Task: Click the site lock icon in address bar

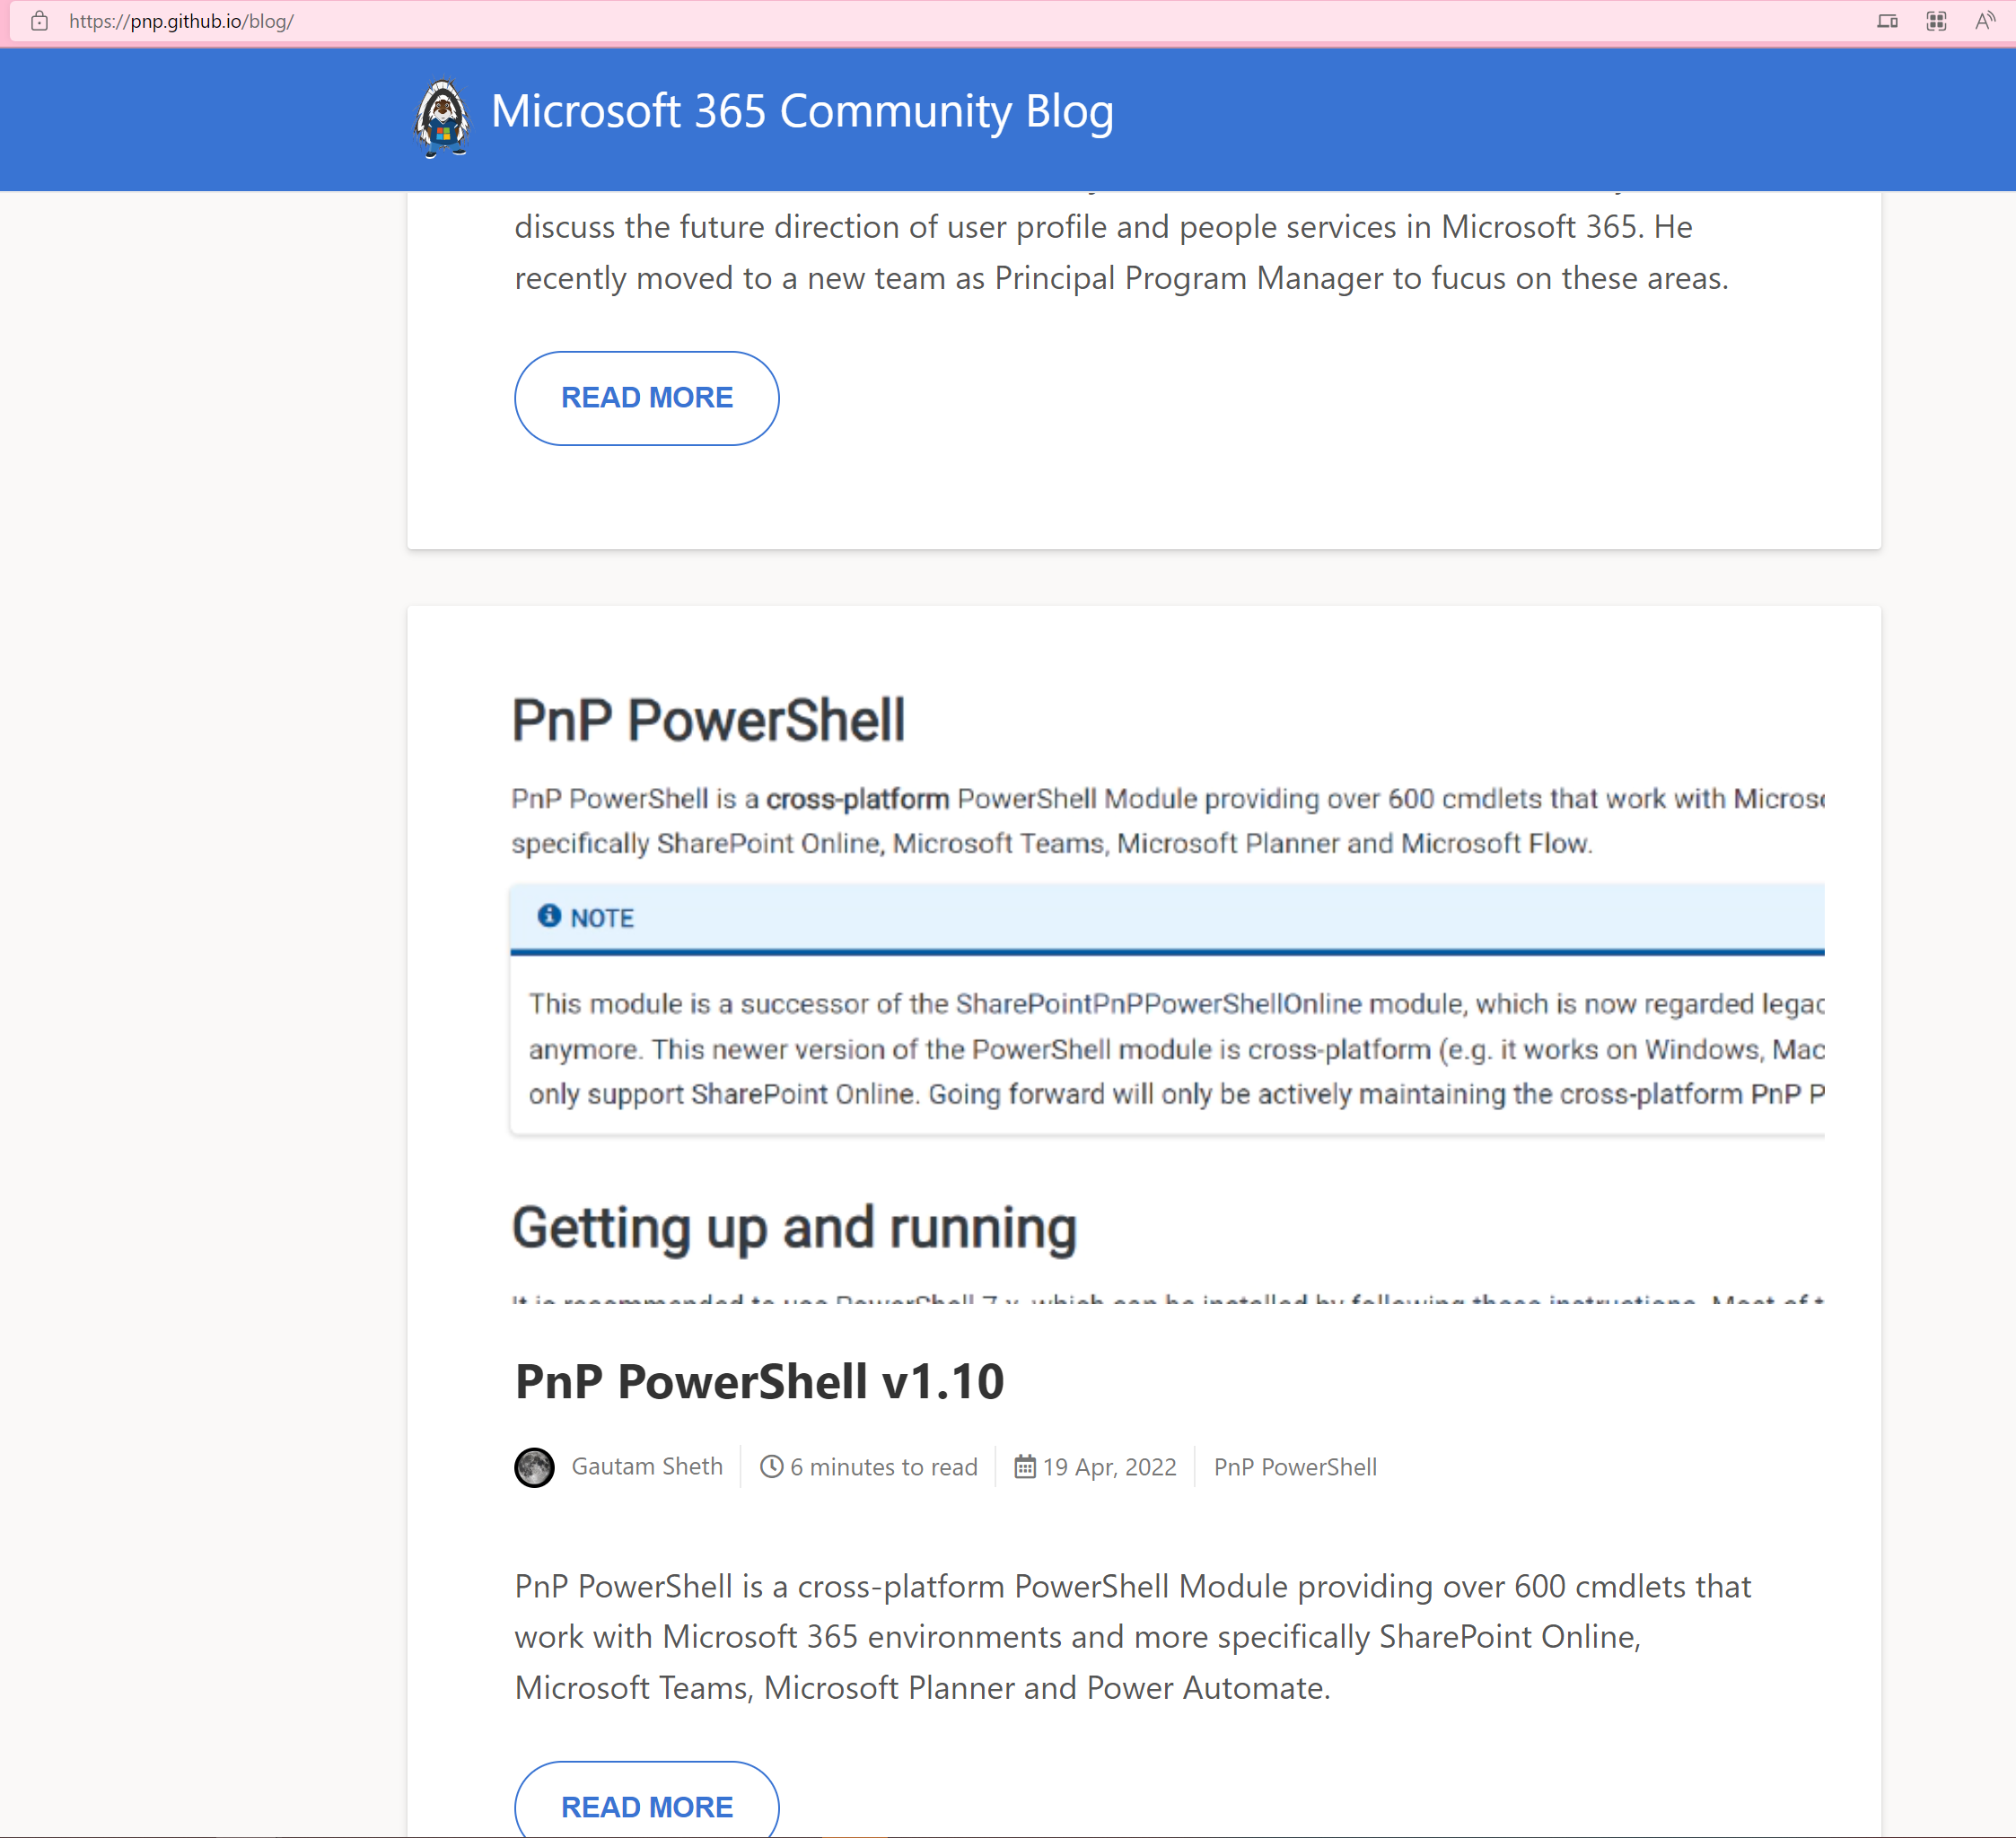Action: [x=39, y=21]
